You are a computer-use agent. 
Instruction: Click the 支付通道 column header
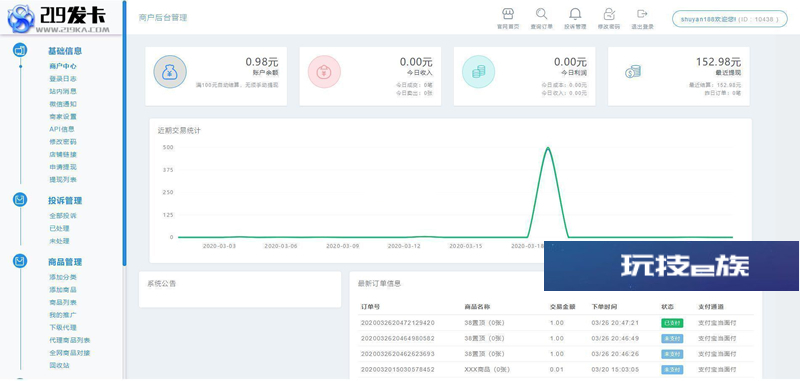[x=711, y=307]
